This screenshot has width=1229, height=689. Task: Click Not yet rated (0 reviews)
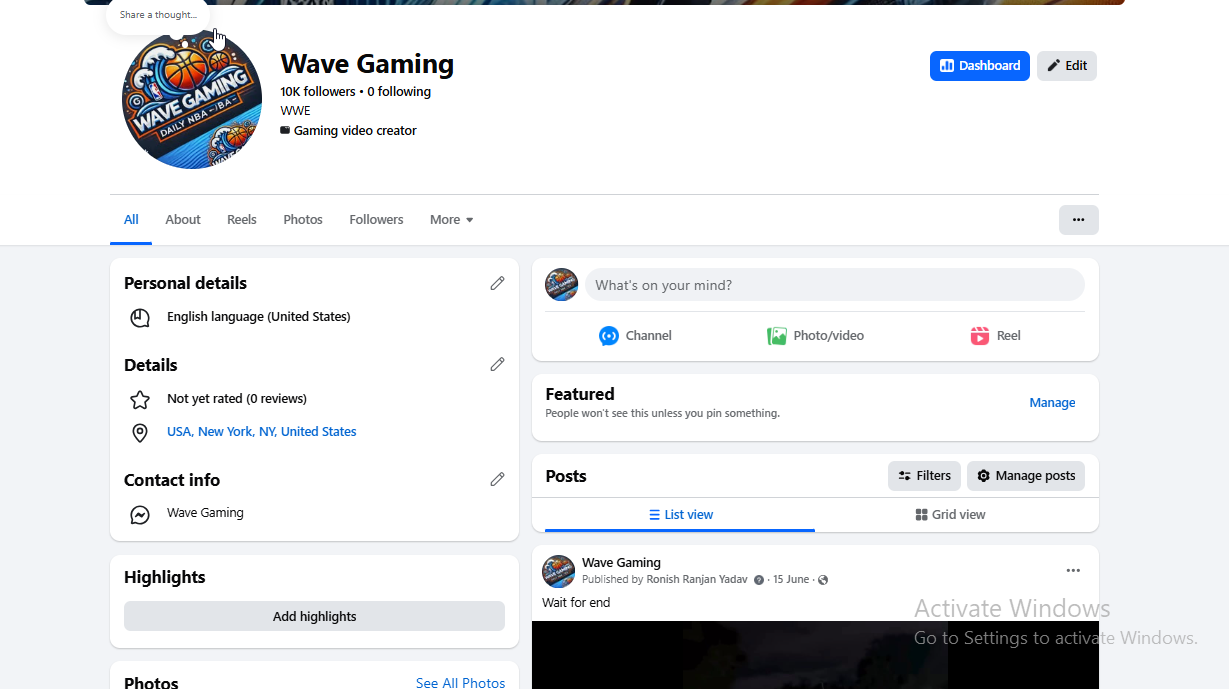click(237, 399)
